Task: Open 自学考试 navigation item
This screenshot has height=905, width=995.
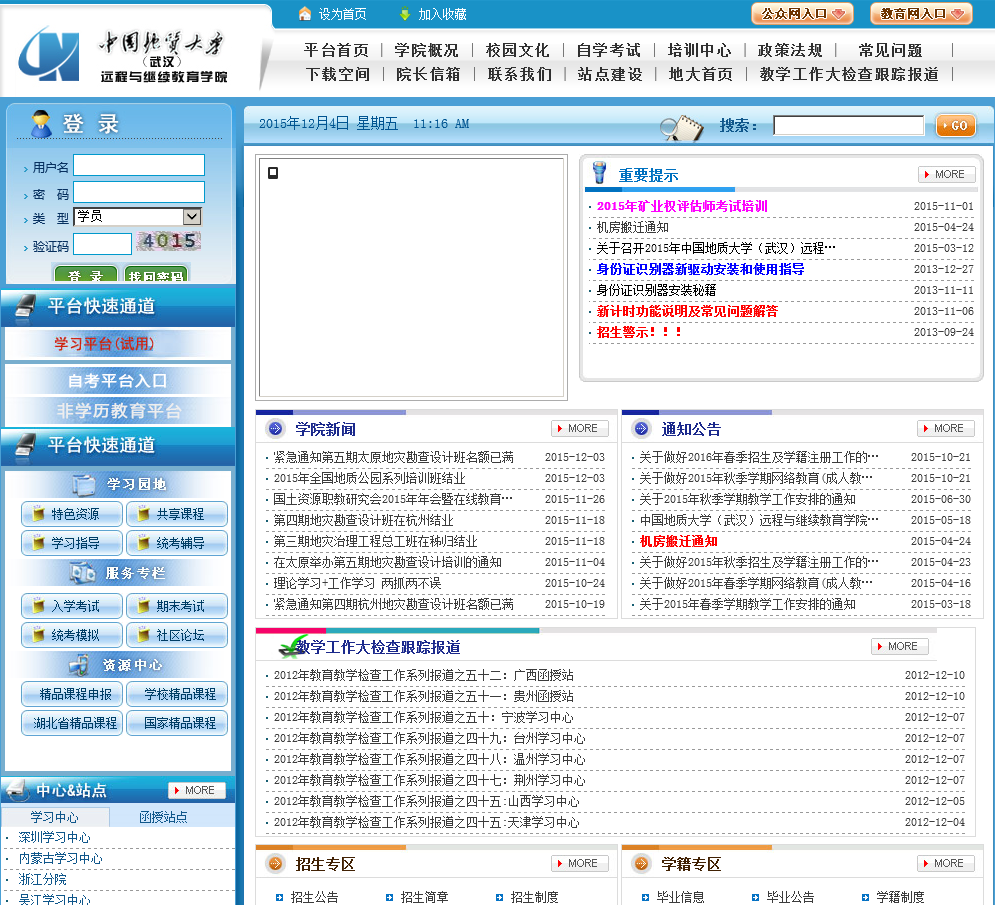Action: coord(609,50)
